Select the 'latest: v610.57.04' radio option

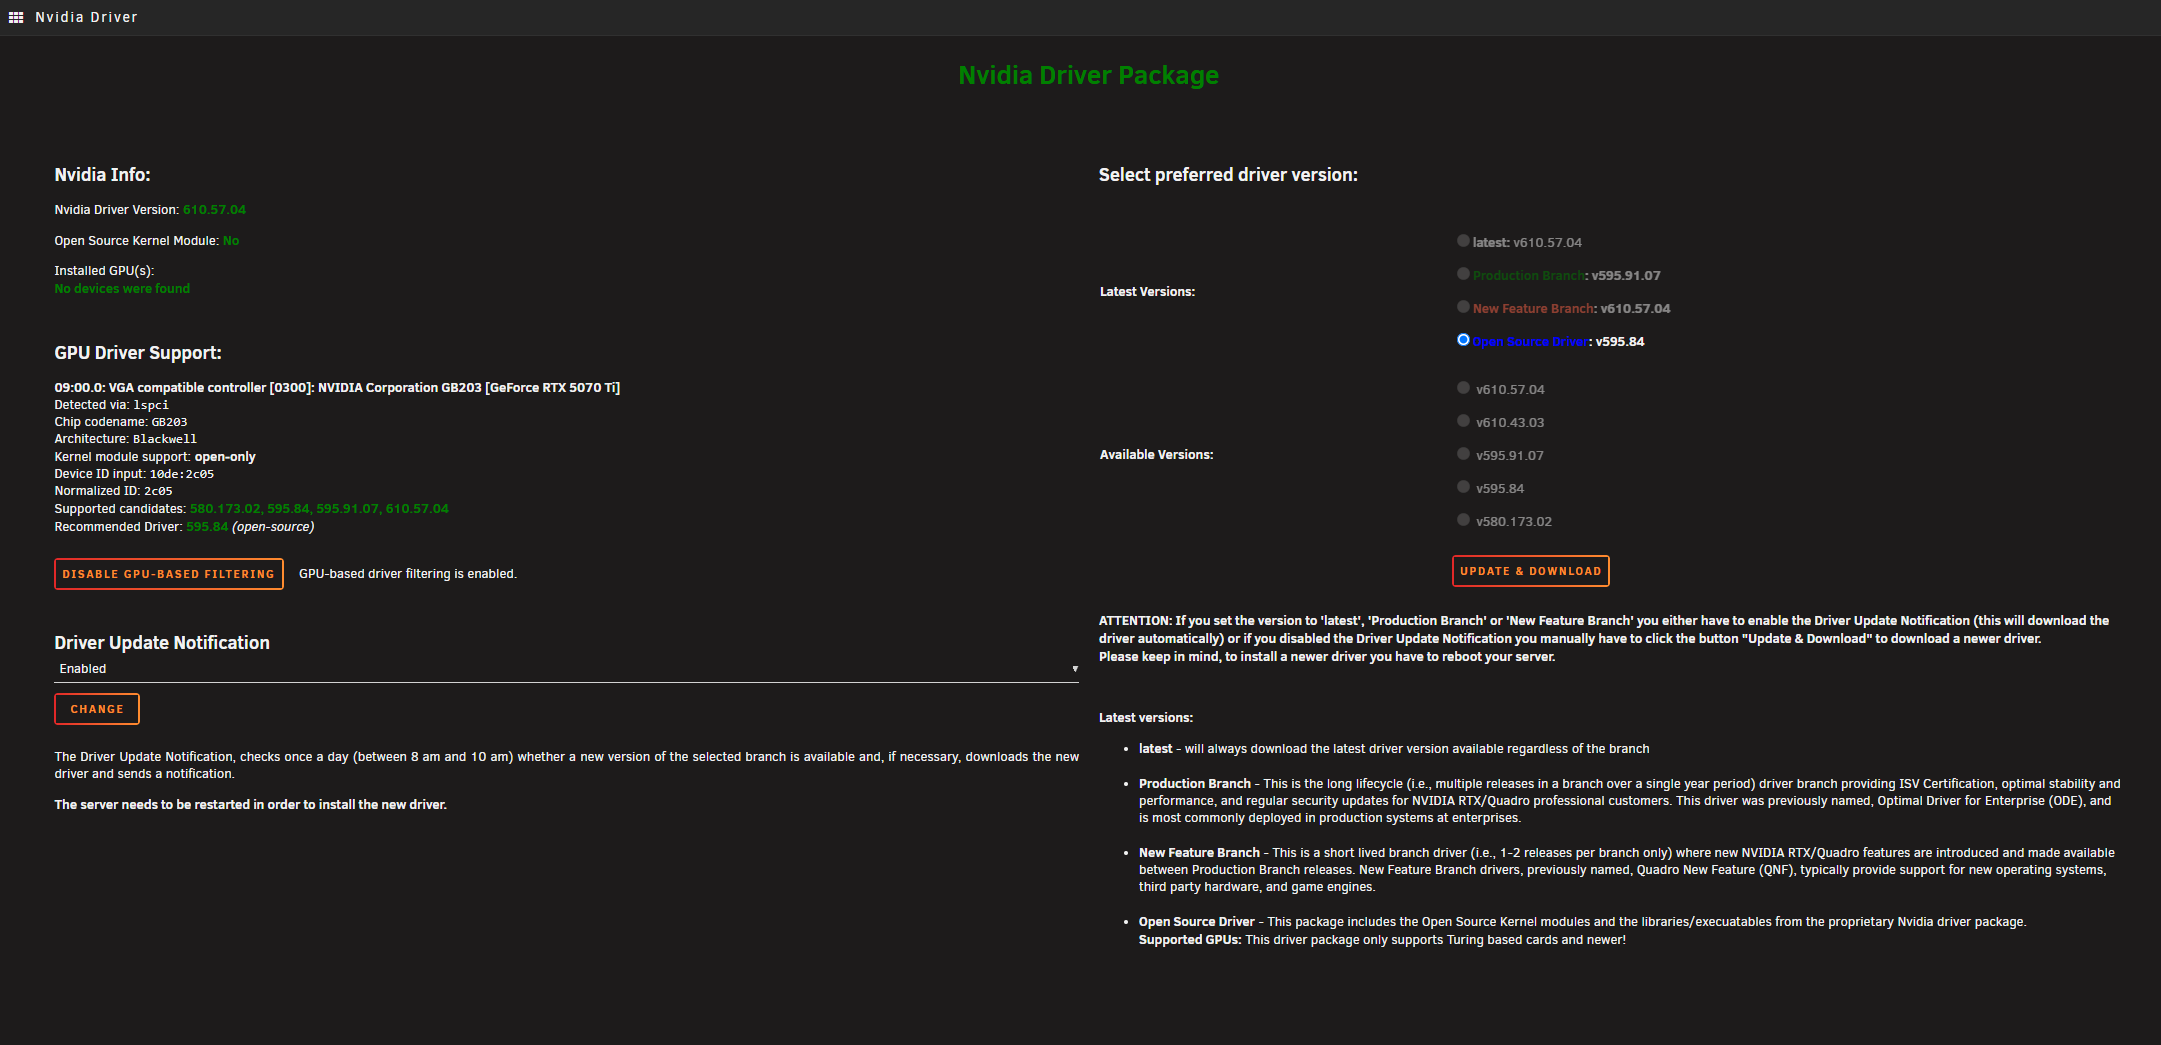pos(1463,241)
